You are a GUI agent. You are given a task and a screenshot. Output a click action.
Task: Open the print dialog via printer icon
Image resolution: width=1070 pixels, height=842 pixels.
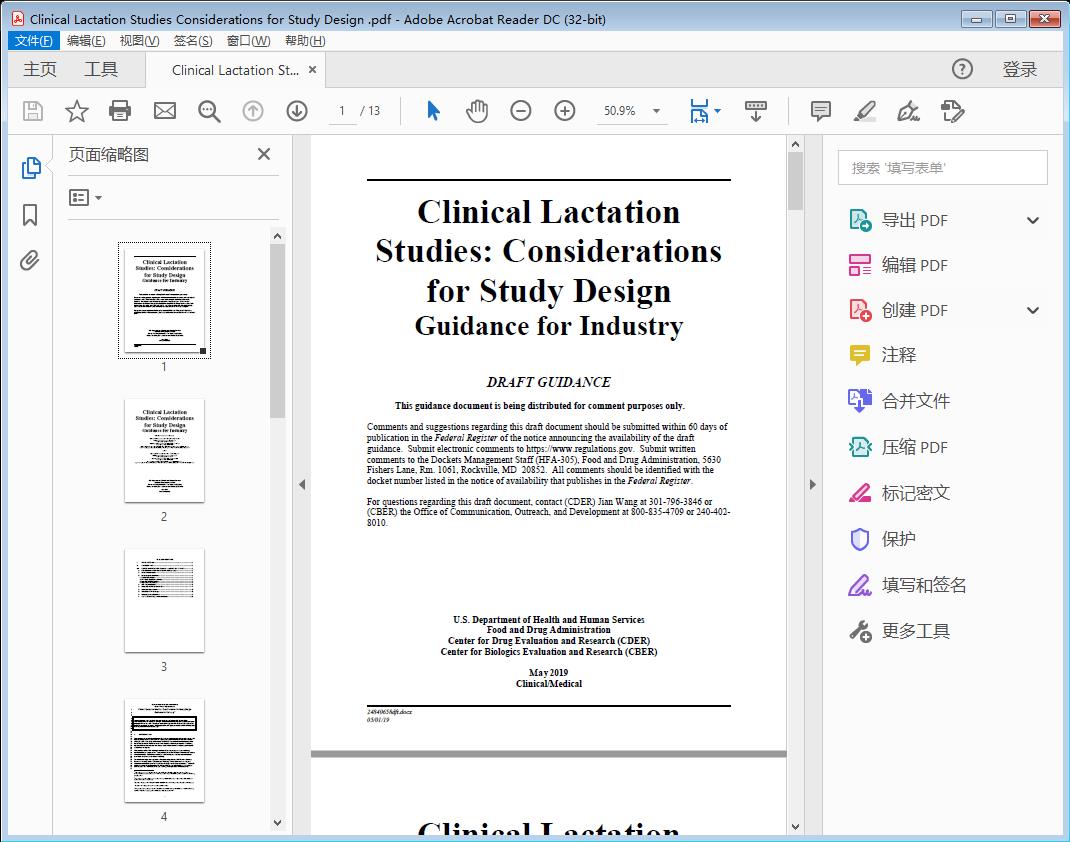pos(120,111)
